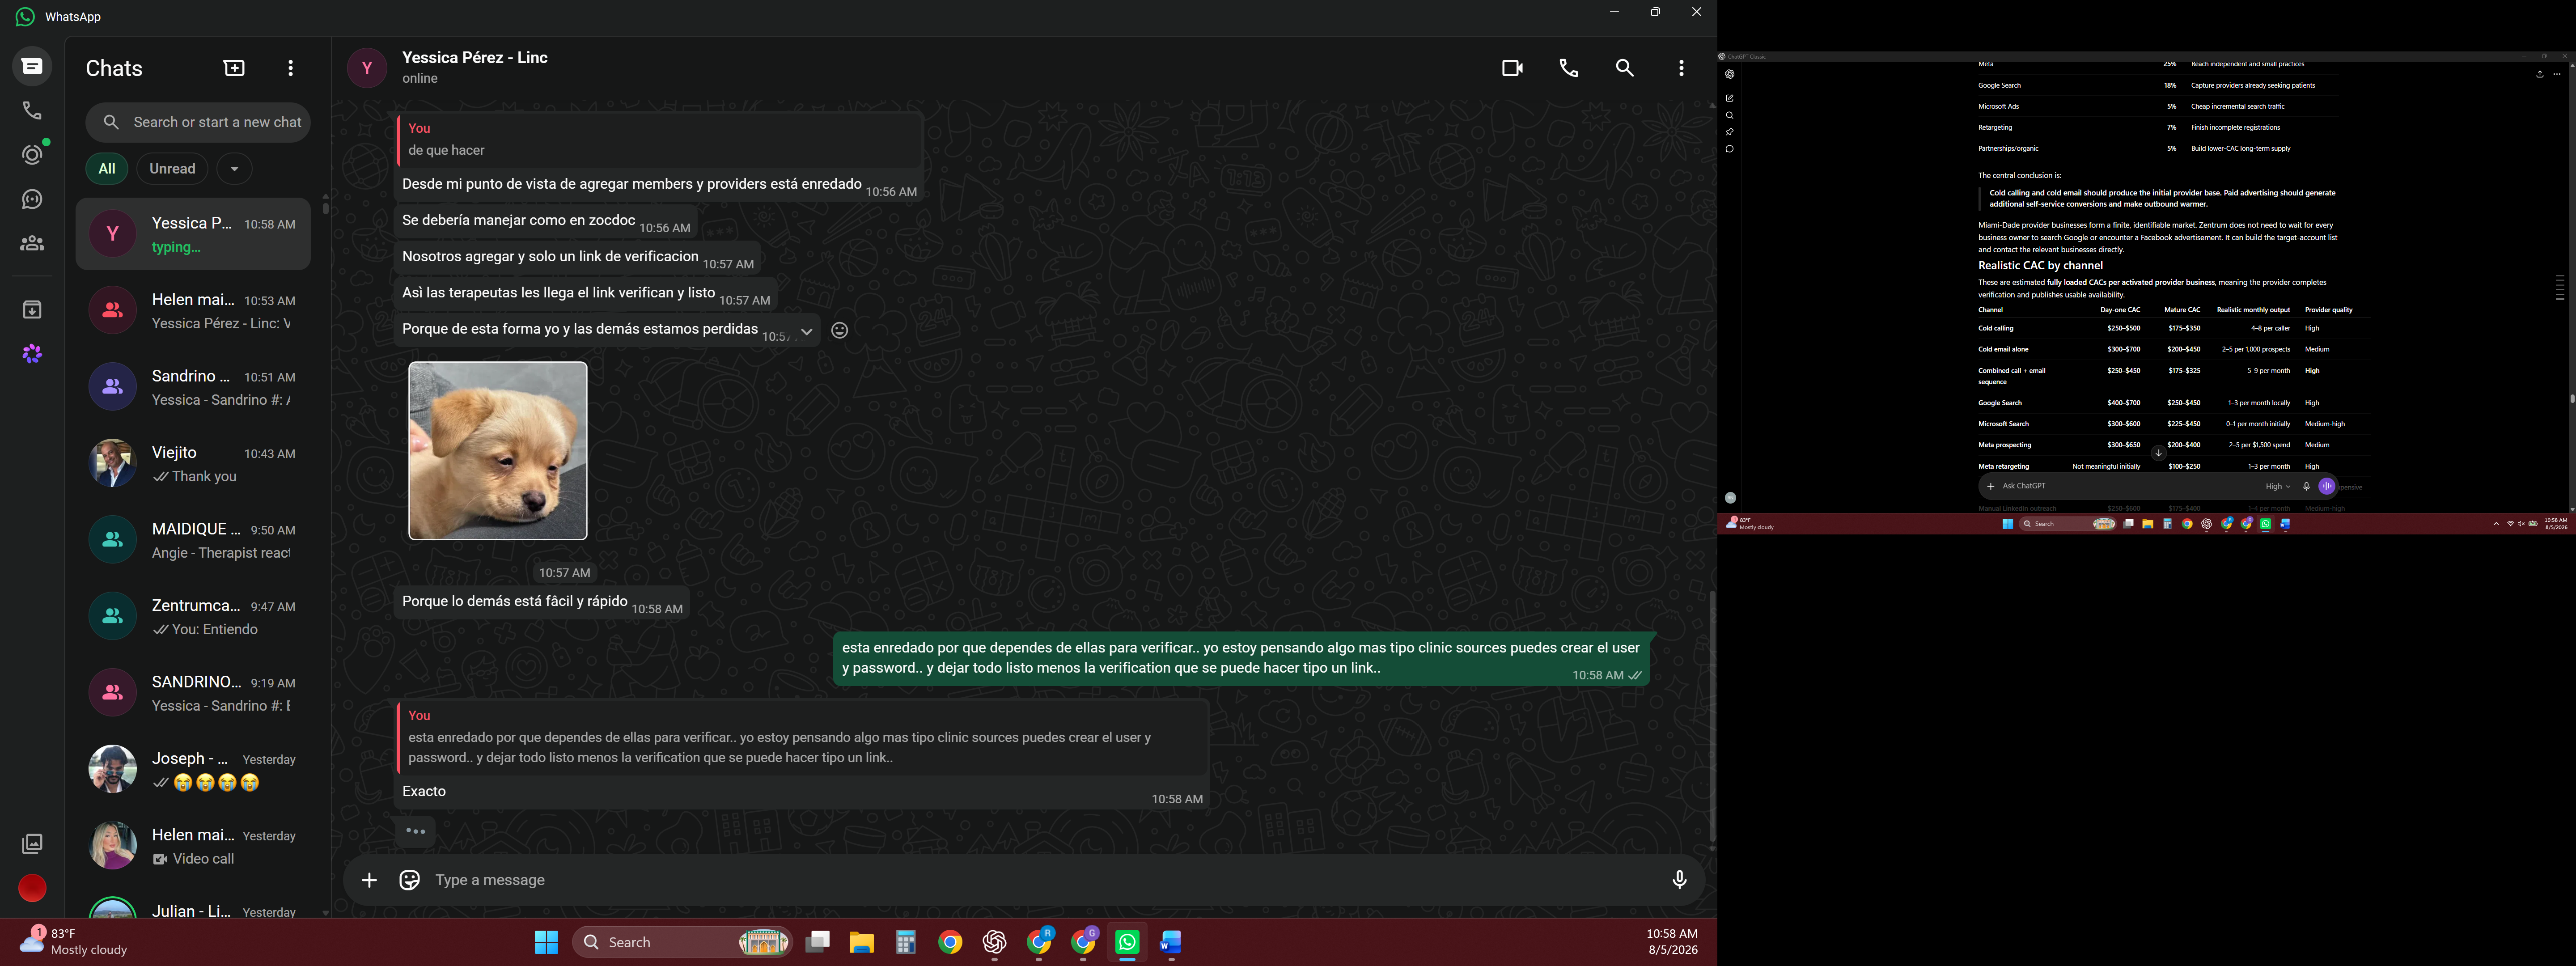Open the ChatGPT account avatar at sidebar bottom
The width and height of the screenshot is (2576, 966).
tap(1730, 498)
